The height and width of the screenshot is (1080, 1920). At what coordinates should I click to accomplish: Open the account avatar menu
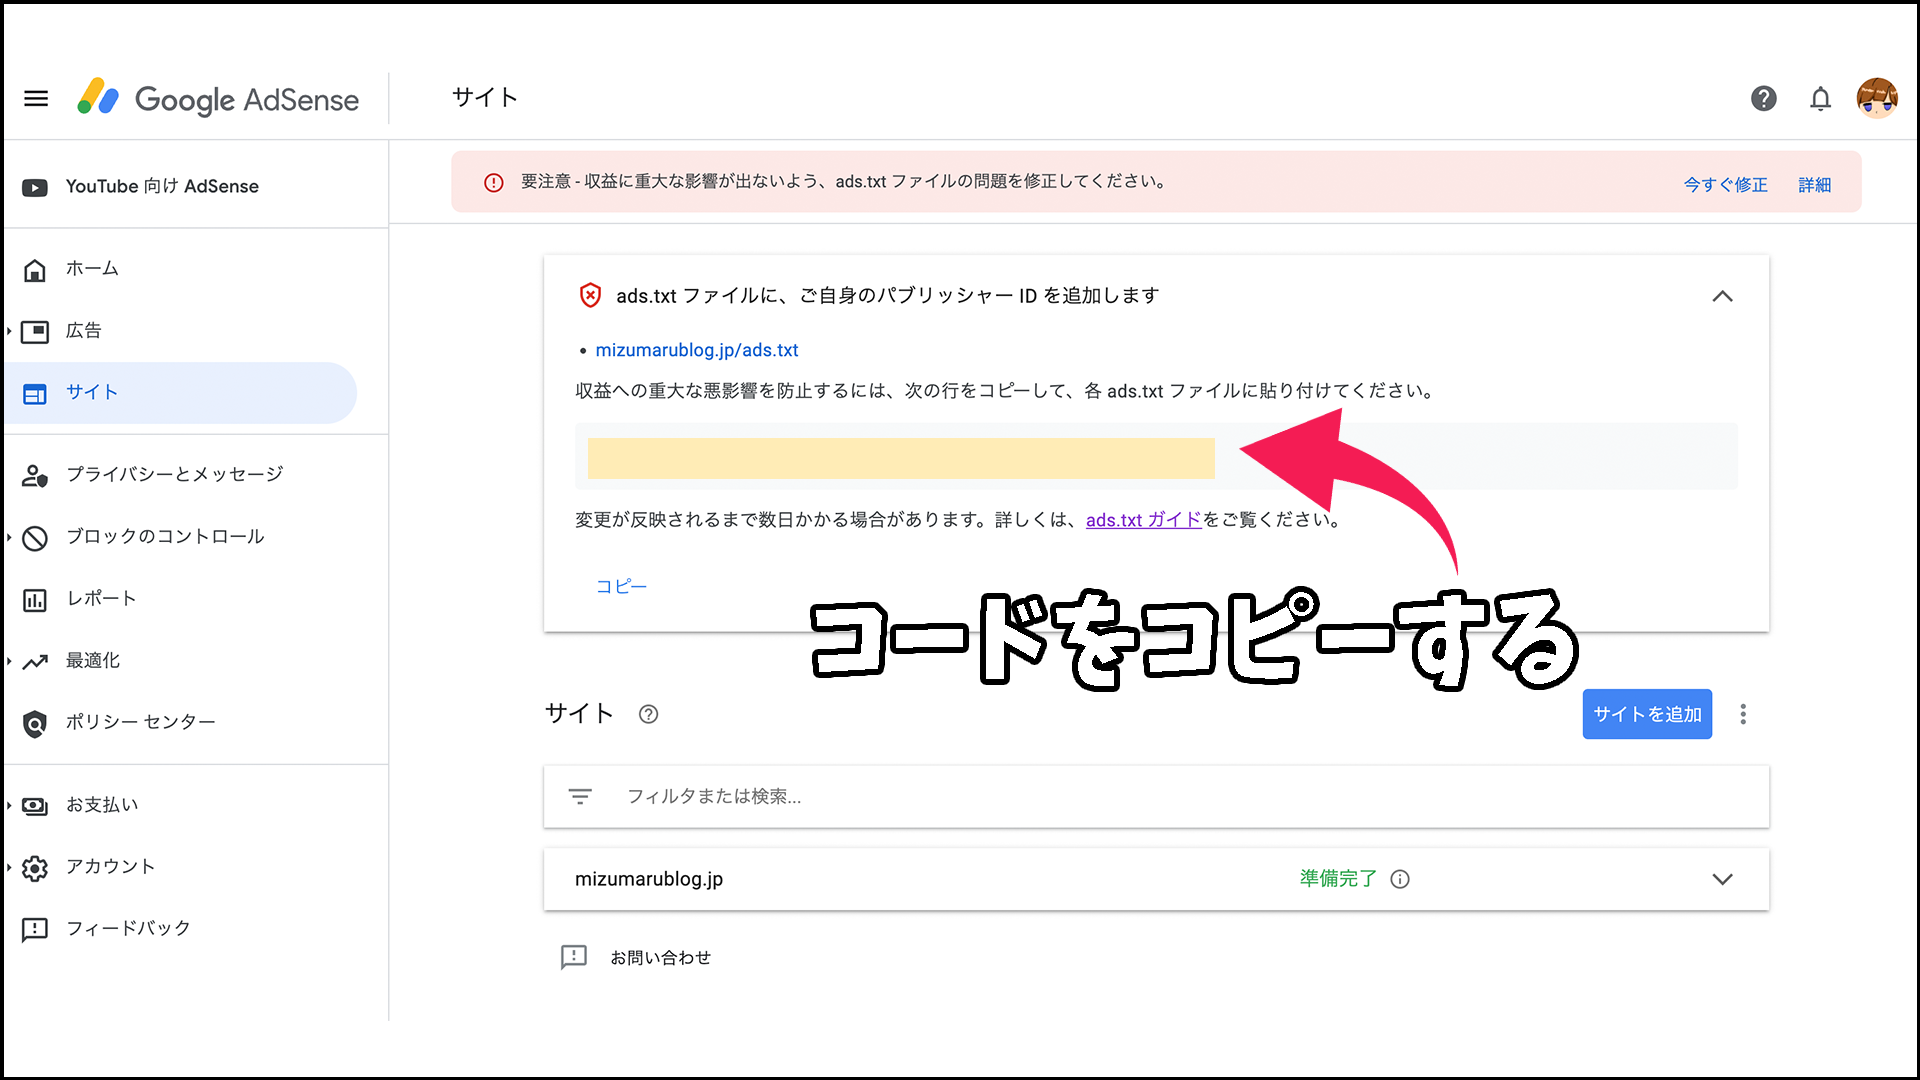coord(1877,98)
